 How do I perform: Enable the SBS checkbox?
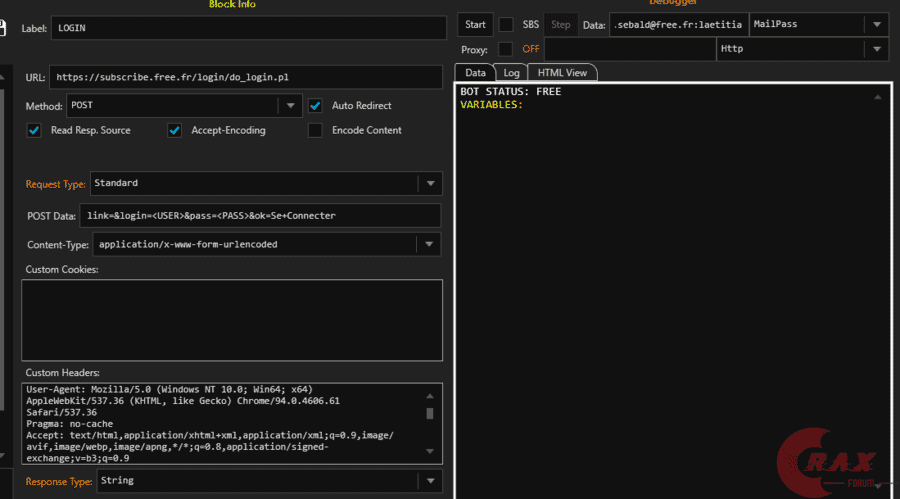[507, 24]
